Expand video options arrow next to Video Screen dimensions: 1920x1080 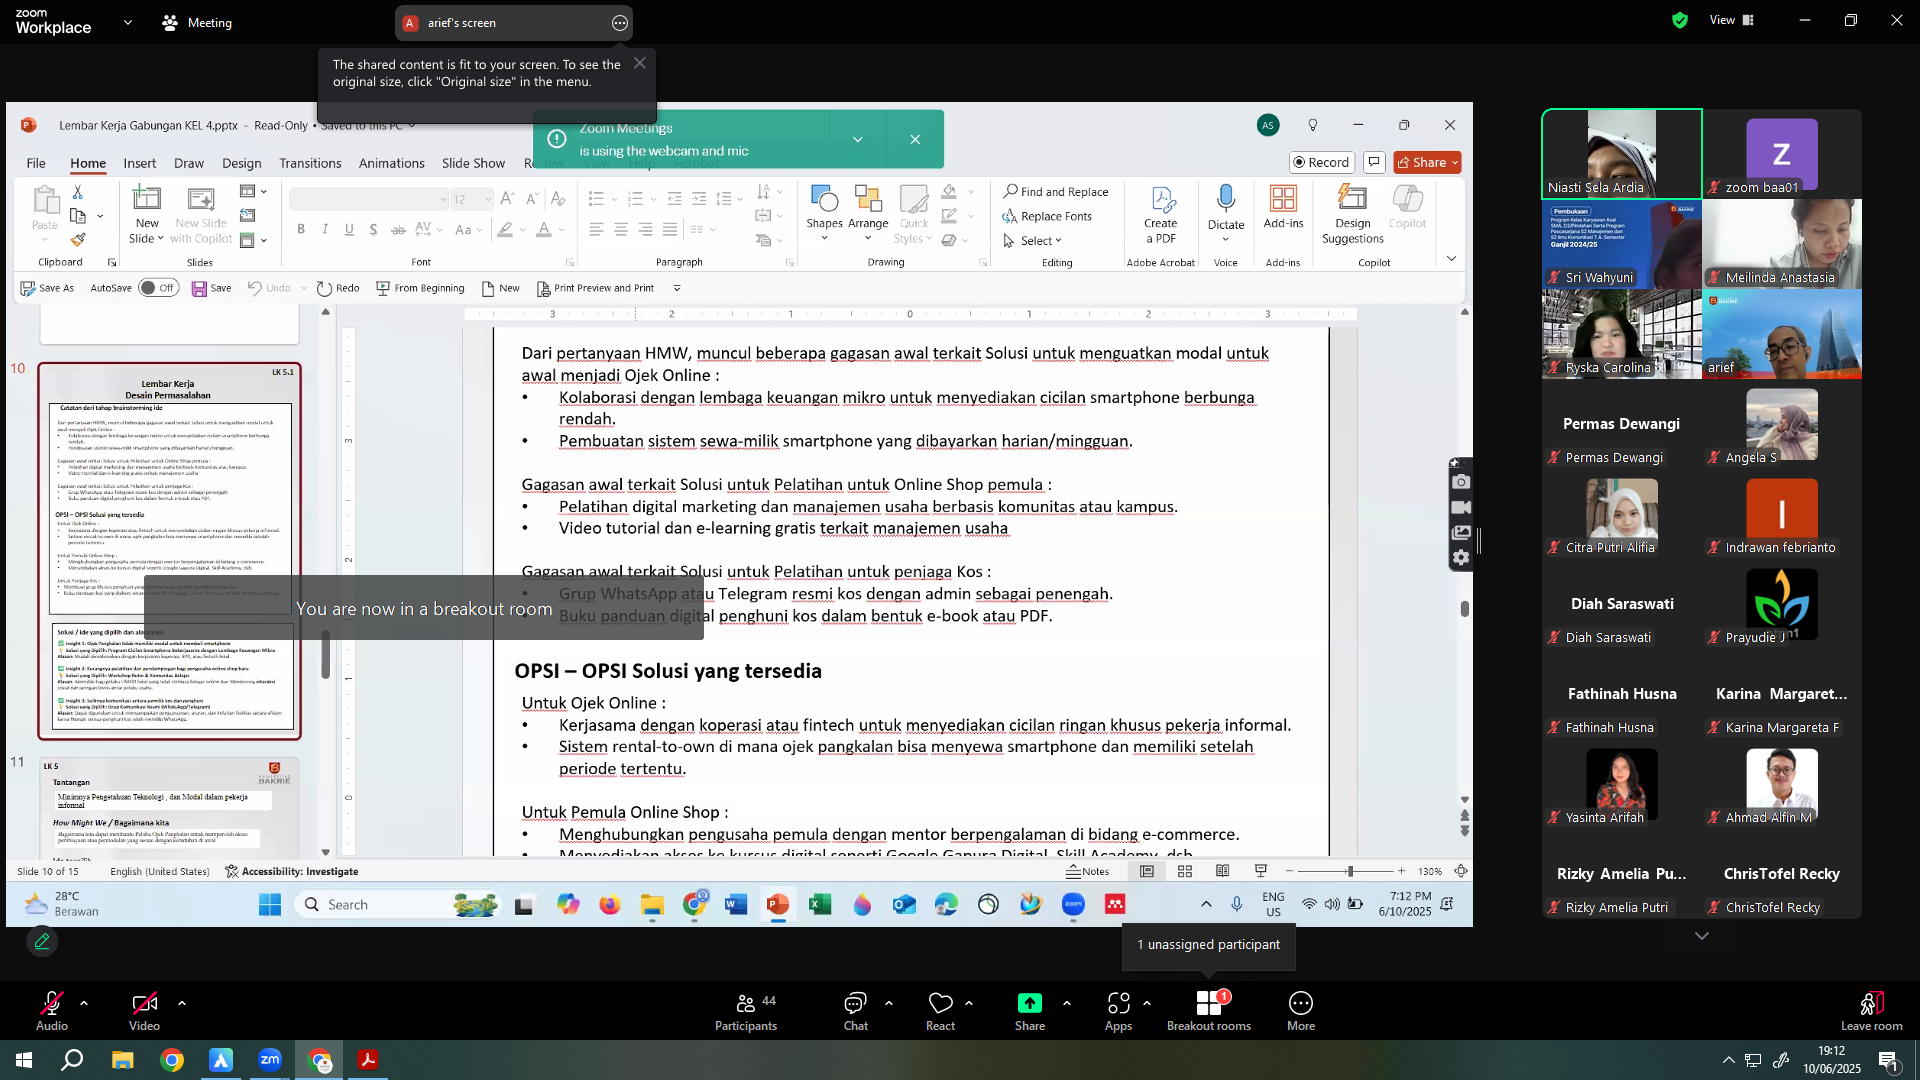point(181,1002)
